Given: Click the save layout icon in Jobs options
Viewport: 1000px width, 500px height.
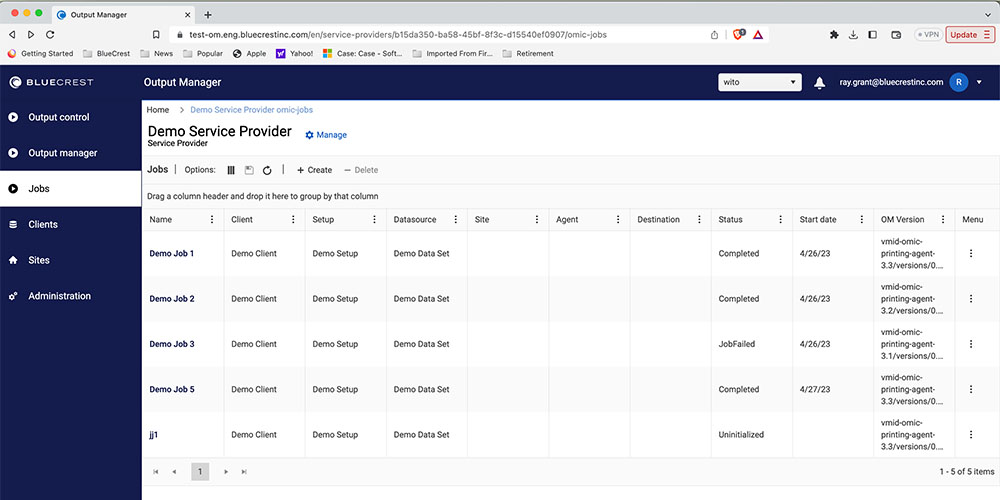Looking at the screenshot, I should pos(249,170).
